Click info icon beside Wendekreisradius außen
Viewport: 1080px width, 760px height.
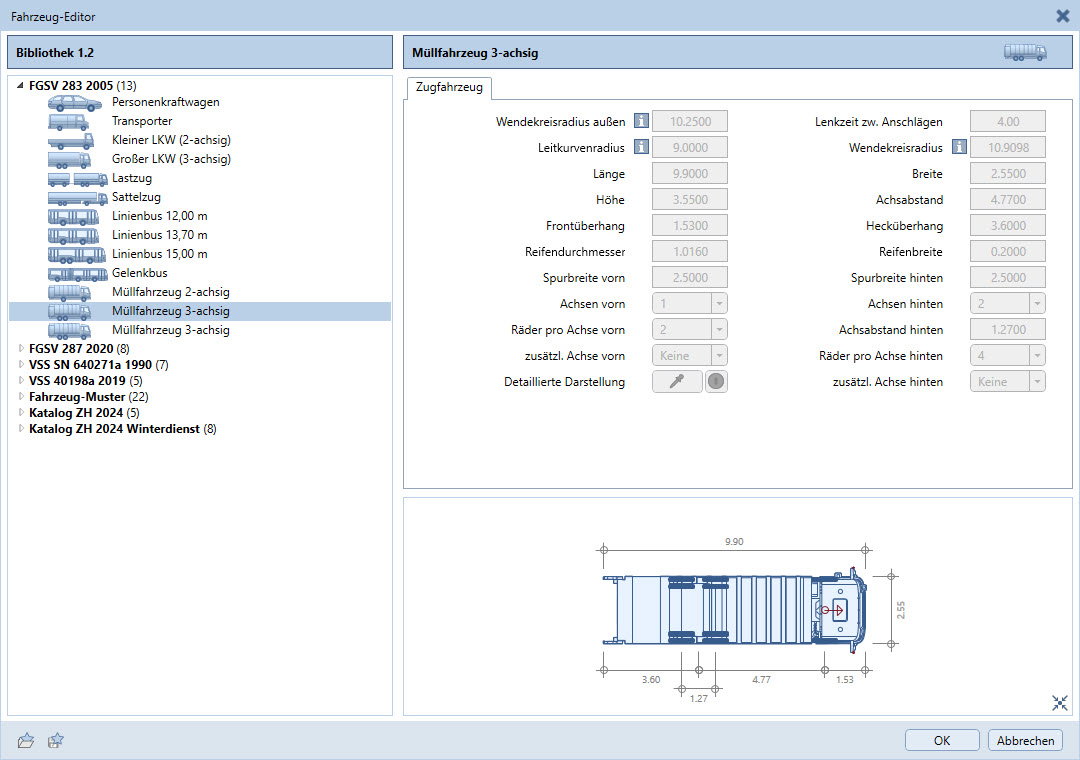click(641, 122)
